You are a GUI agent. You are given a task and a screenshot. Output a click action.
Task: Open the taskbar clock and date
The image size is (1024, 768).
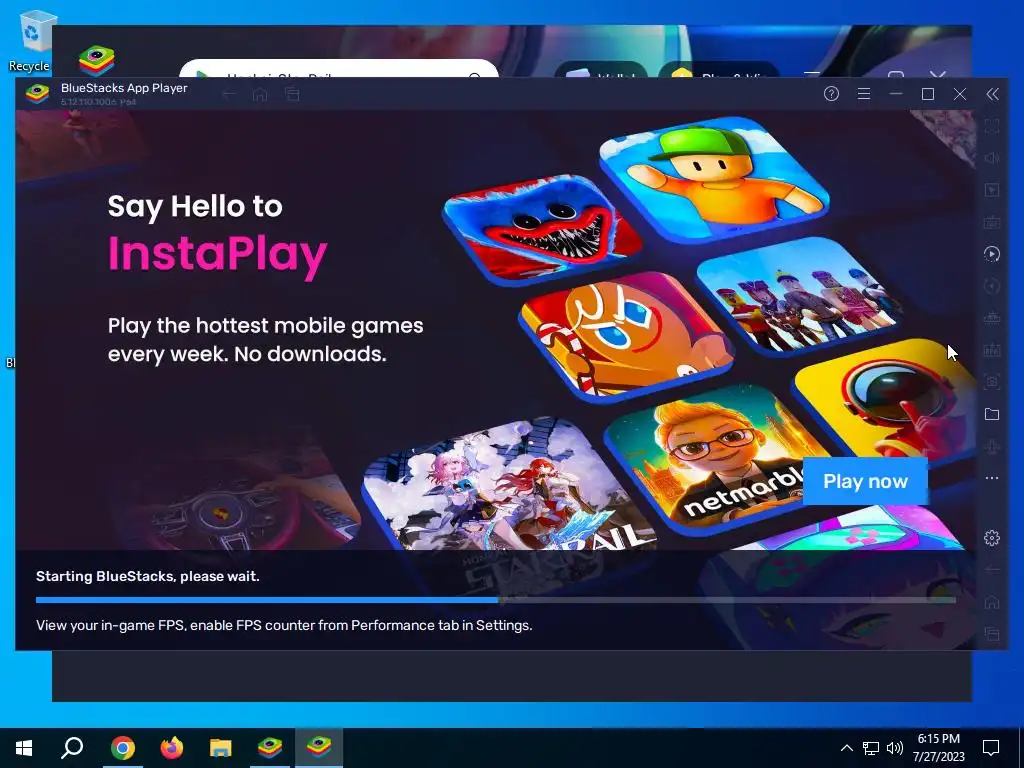pos(938,748)
